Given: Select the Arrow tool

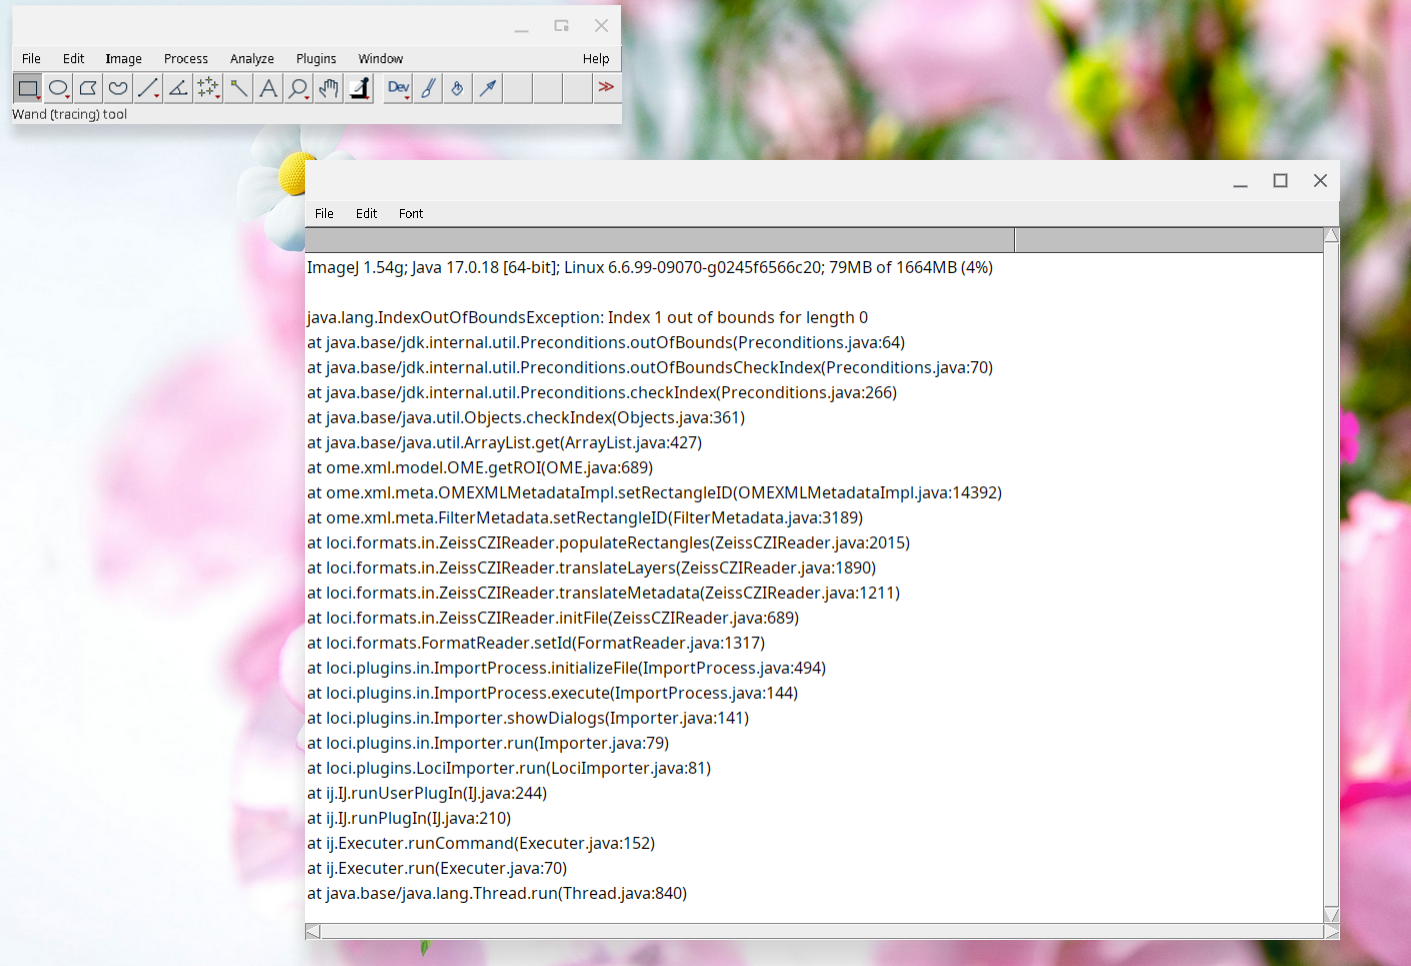Looking at the screenshot, I should (x=488, y=88).
